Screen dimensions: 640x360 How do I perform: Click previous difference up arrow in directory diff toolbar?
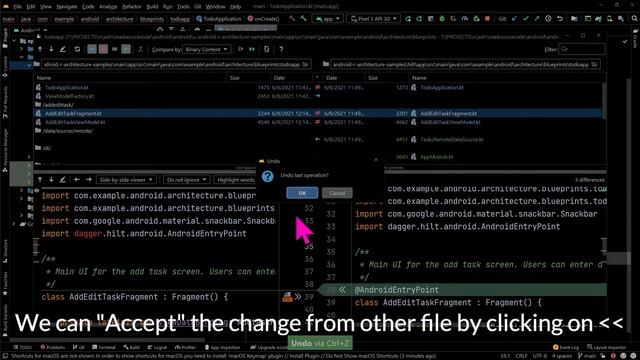(40, 49)
